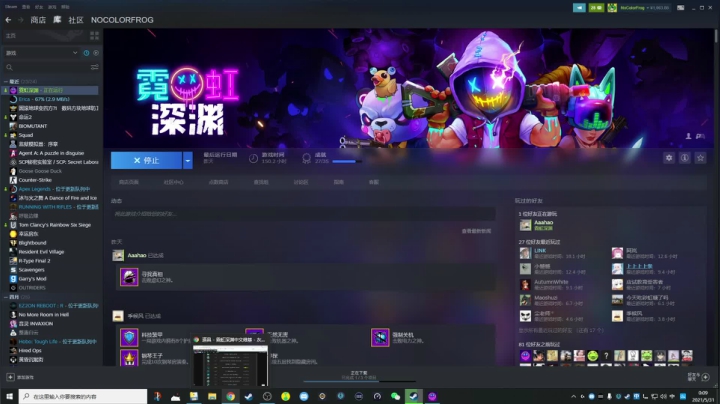This screenshot has width=720, height=404.
Task: Go back with the left arrow
Action: (x=8, y=20)
